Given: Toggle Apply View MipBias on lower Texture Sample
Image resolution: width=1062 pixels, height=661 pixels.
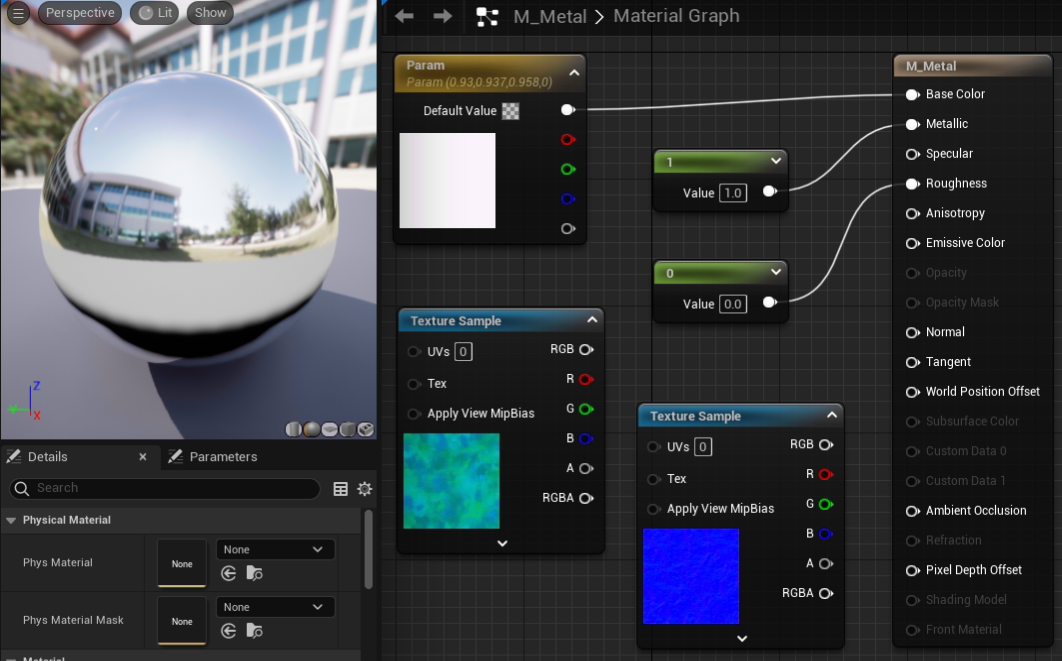Looking at the screenshot, I should [x=654, y=509].
